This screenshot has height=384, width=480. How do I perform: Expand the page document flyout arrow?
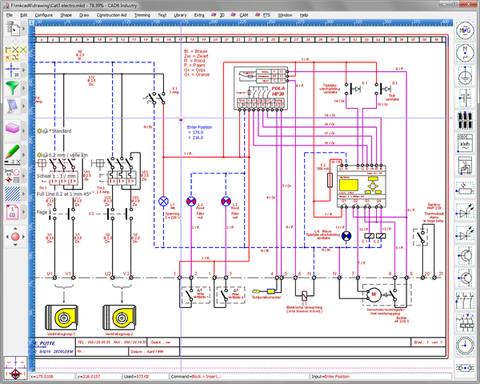pyautogui.click(x=24, y=212)
